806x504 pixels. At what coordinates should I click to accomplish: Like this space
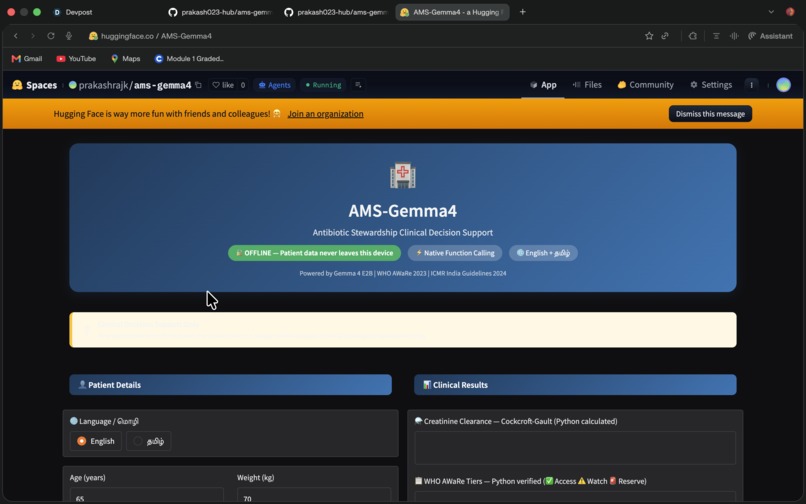coord(223,85)
